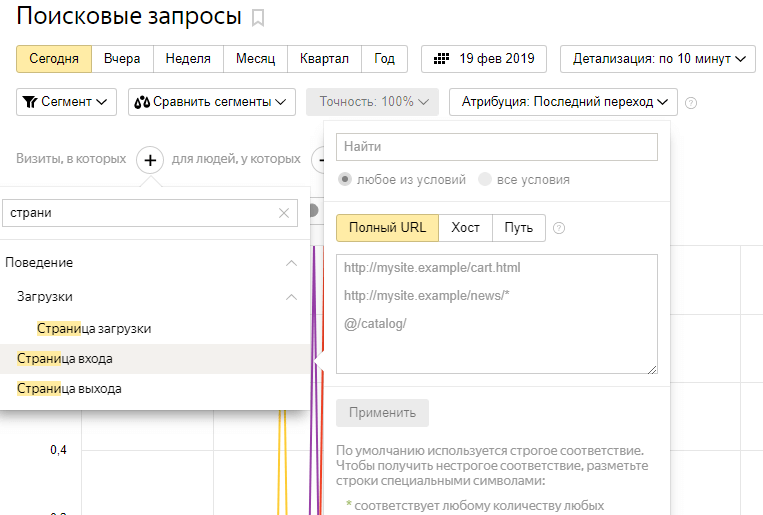Open the 'Атрибуция: Последний переход' dropdown
Image resolution: width=763 pixels, height=515 pixels.
(564, 102)
